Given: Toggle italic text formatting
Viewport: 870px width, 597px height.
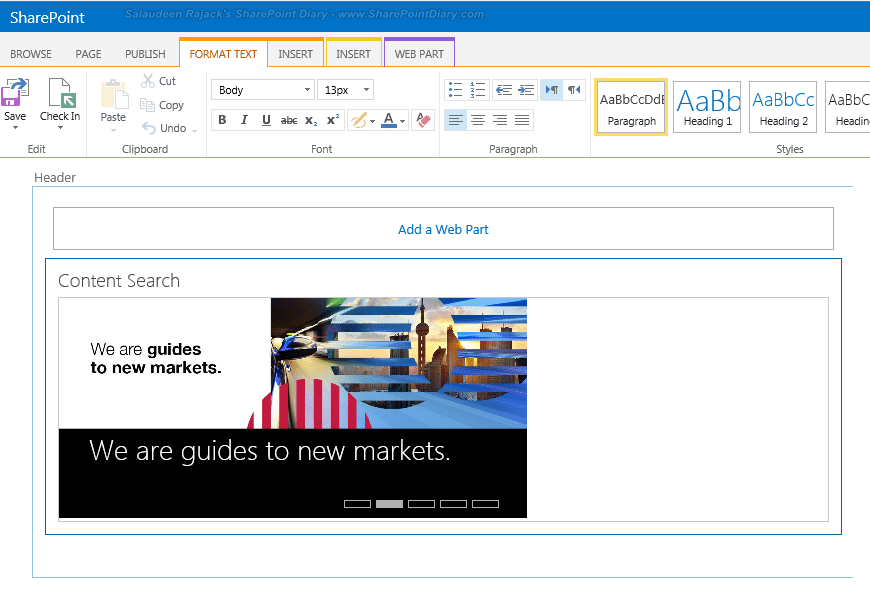Looking at the screenshot, I should click(244, 119).
